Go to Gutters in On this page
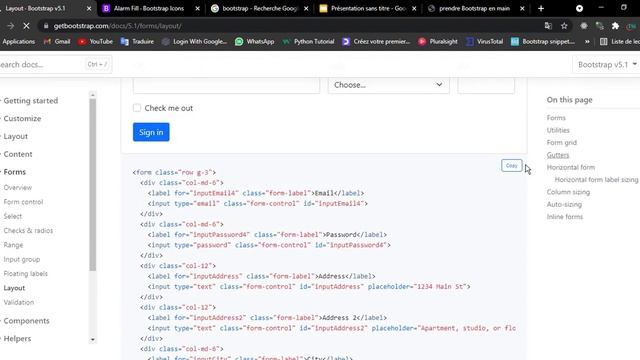 pos(558,155)
